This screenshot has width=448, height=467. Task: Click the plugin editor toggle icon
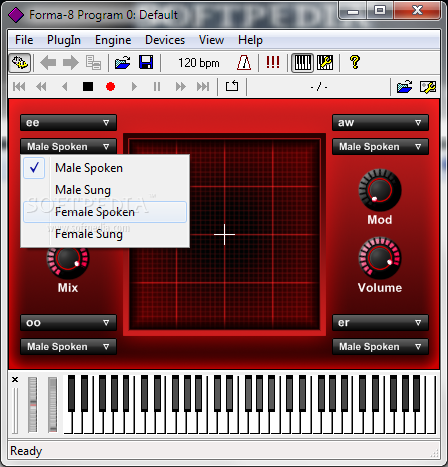point(20,63)
